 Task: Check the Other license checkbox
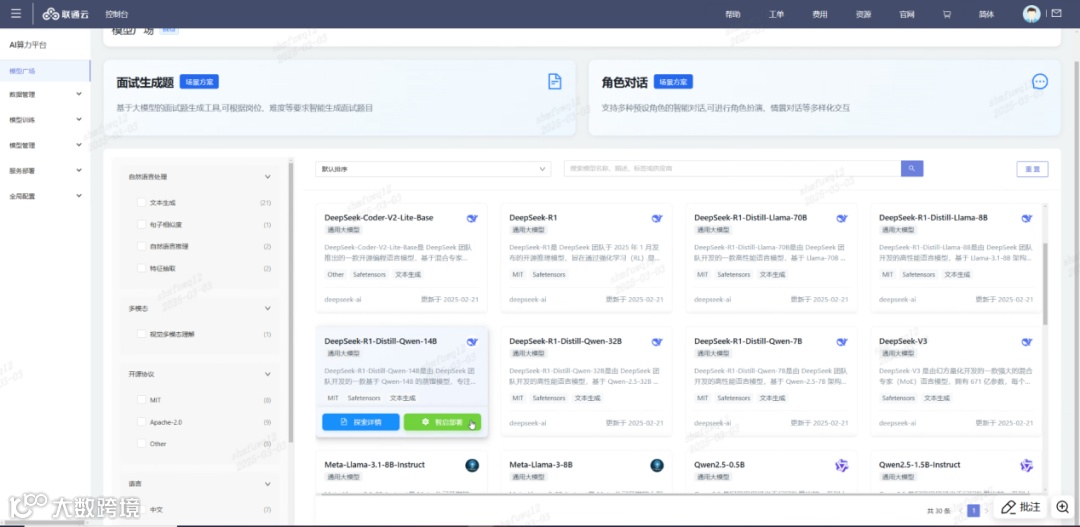[x=141, y=444]
